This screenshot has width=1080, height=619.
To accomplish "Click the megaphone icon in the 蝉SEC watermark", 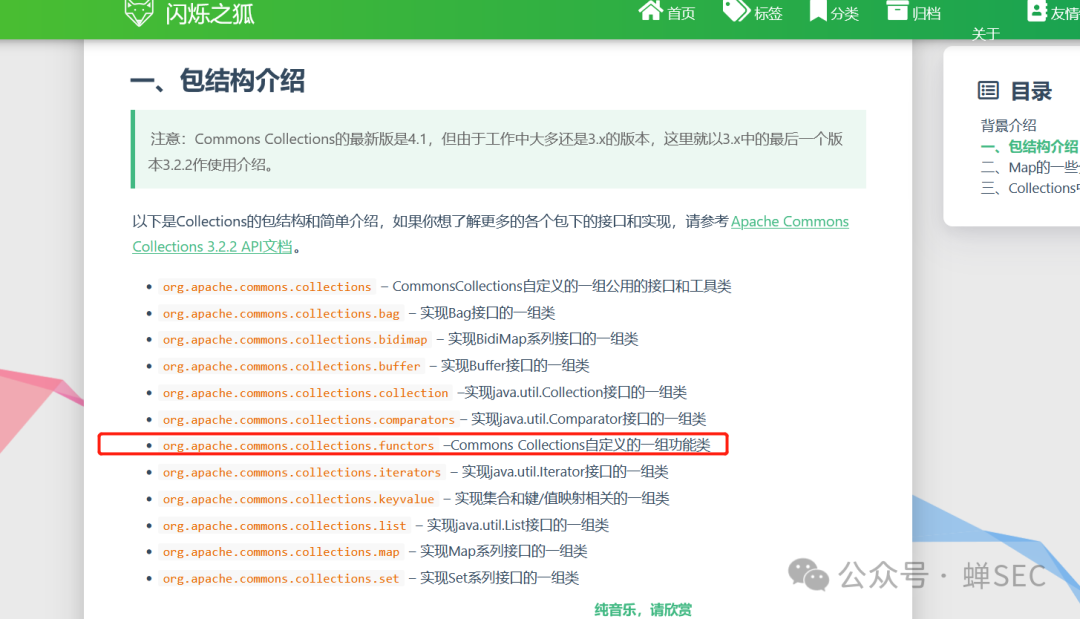I will (x=808, y=576).
